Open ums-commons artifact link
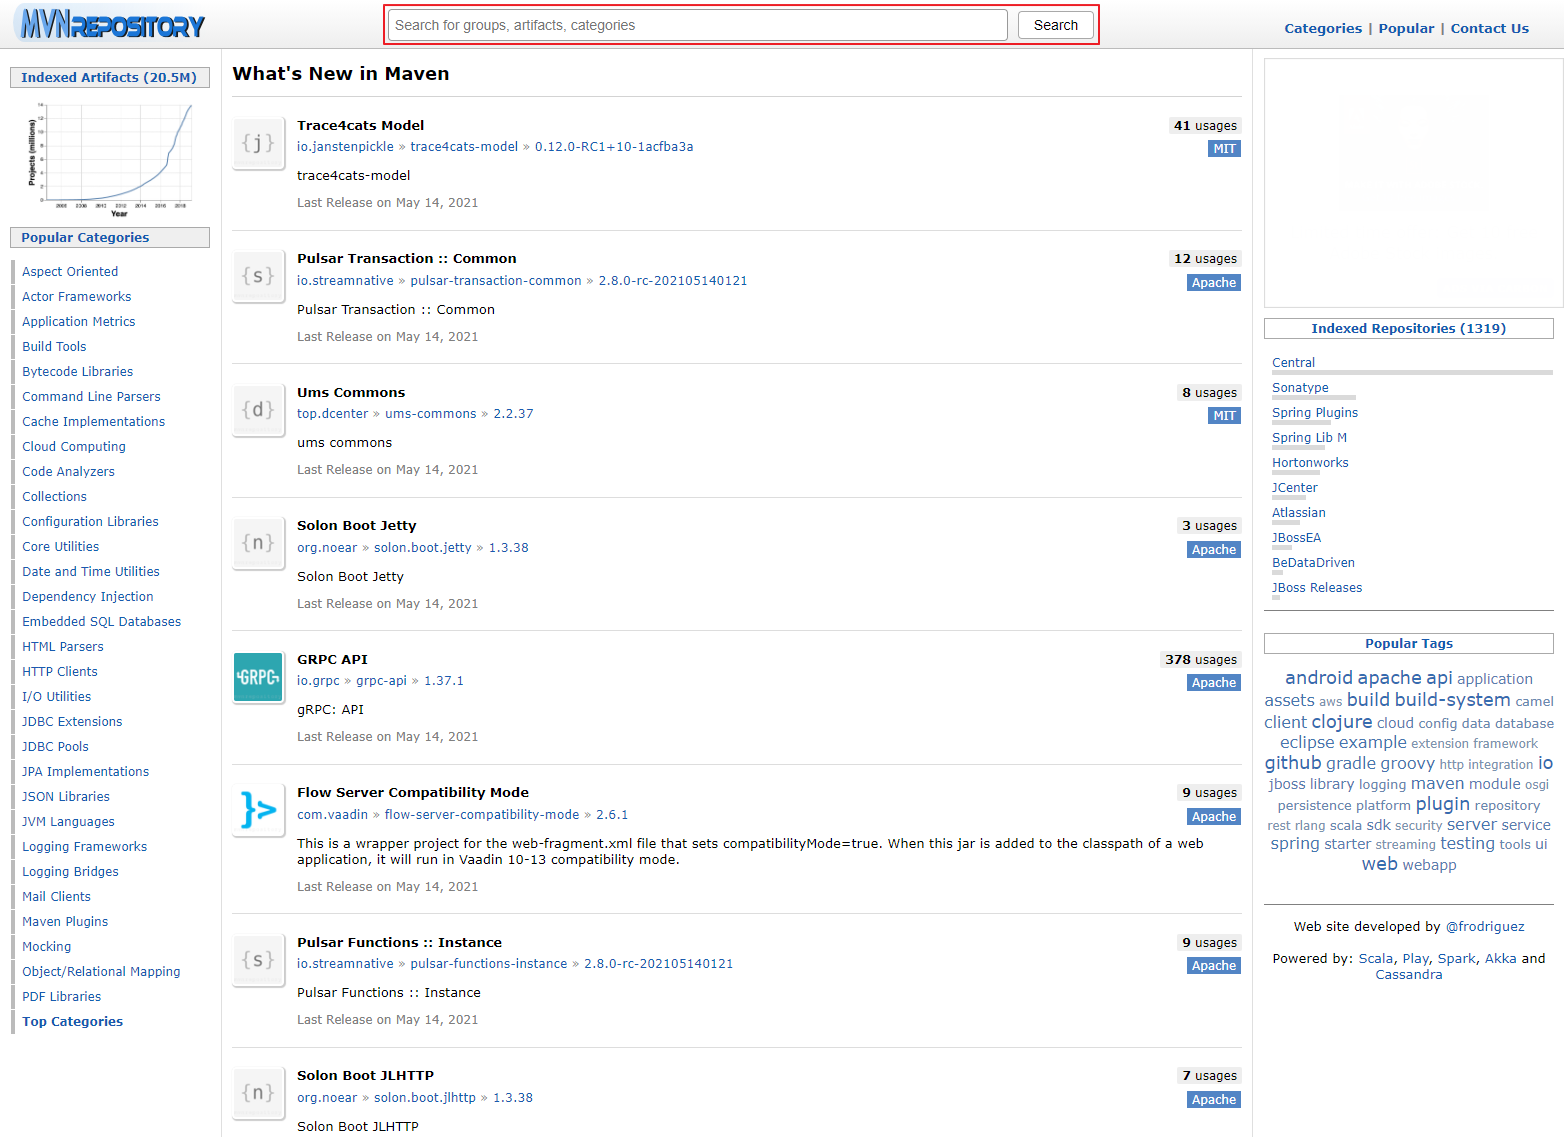The image size is (1564, 1137). point(431,413)
